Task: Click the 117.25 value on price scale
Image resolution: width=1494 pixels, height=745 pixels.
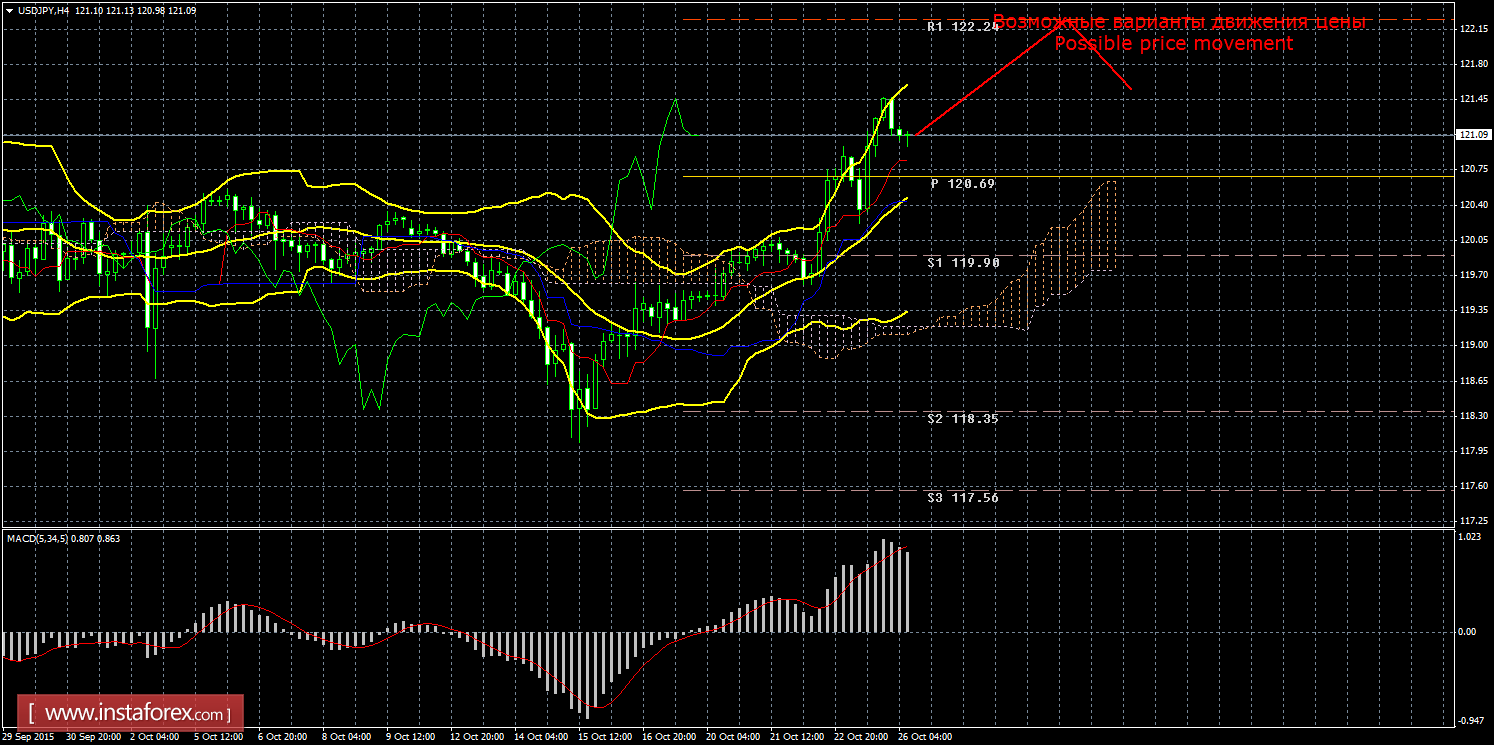Action: click(x=1470, y=521)
